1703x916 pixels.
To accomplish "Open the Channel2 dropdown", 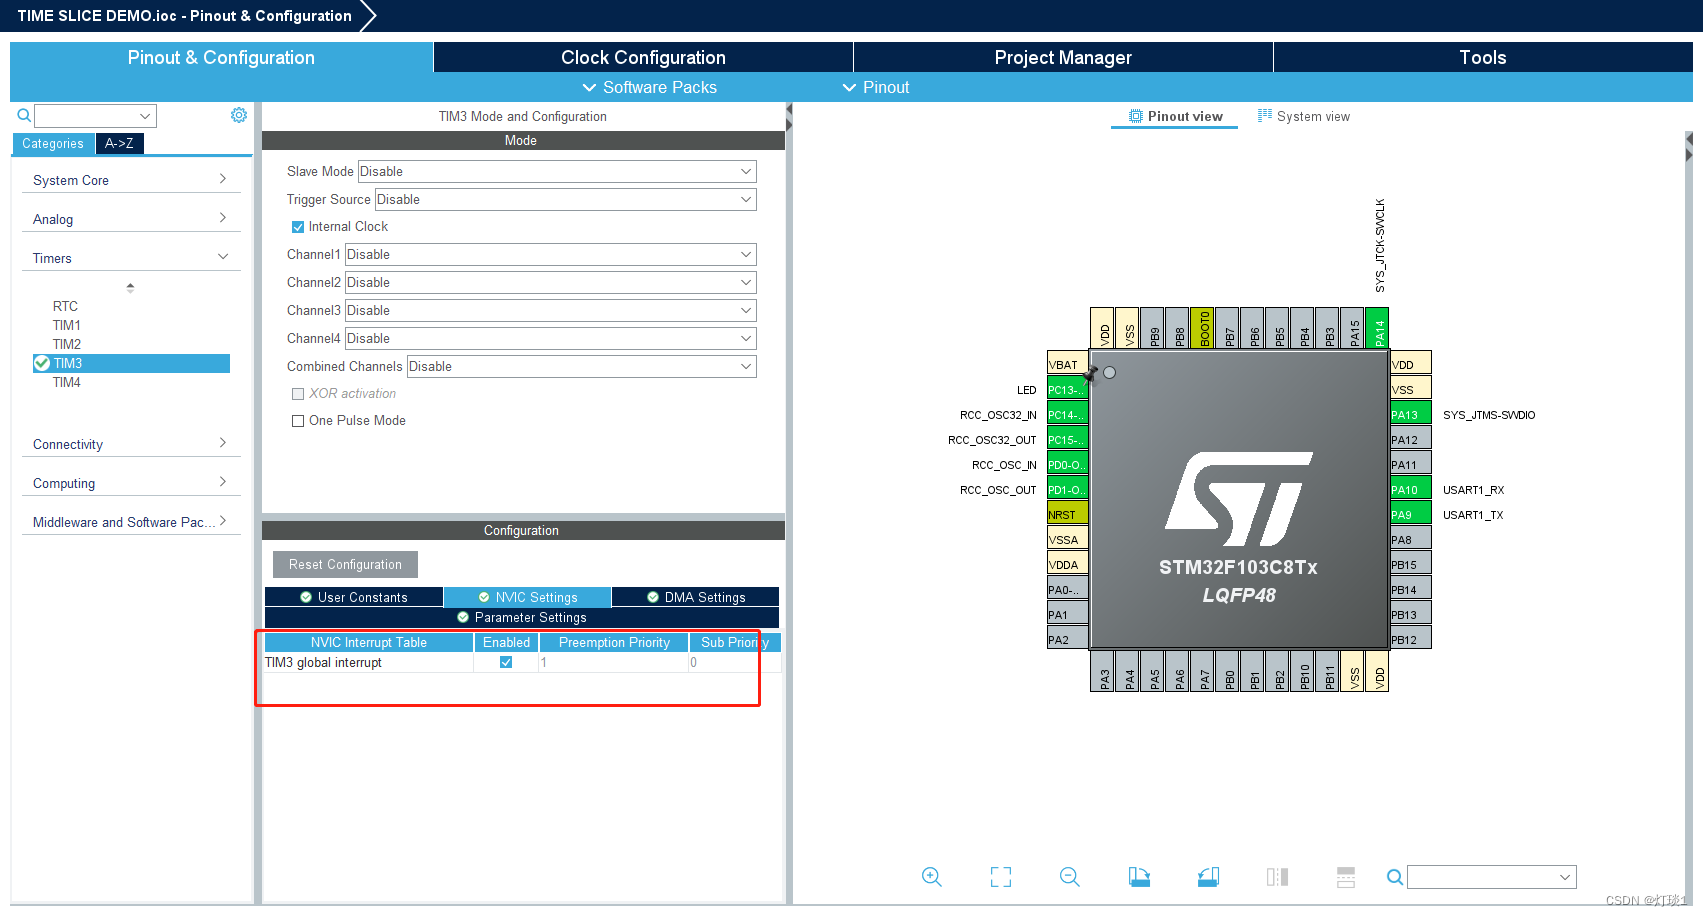I will [x=551, y=283].
